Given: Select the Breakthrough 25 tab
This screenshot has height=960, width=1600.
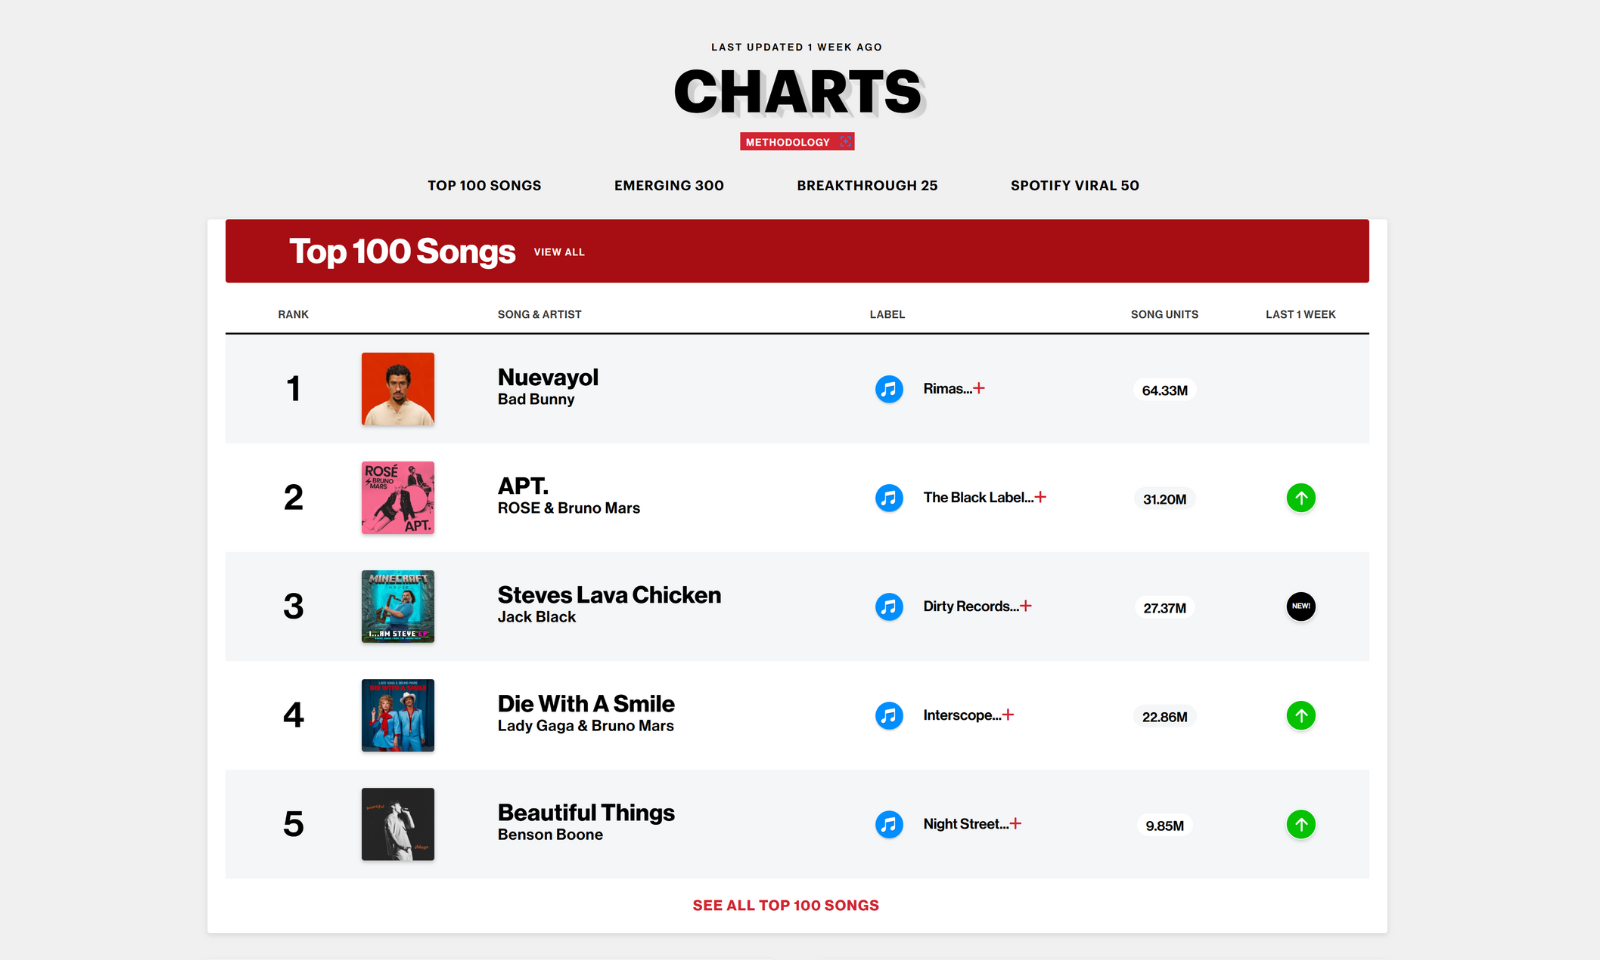Looking at the screenshot, I should point(867,186).
